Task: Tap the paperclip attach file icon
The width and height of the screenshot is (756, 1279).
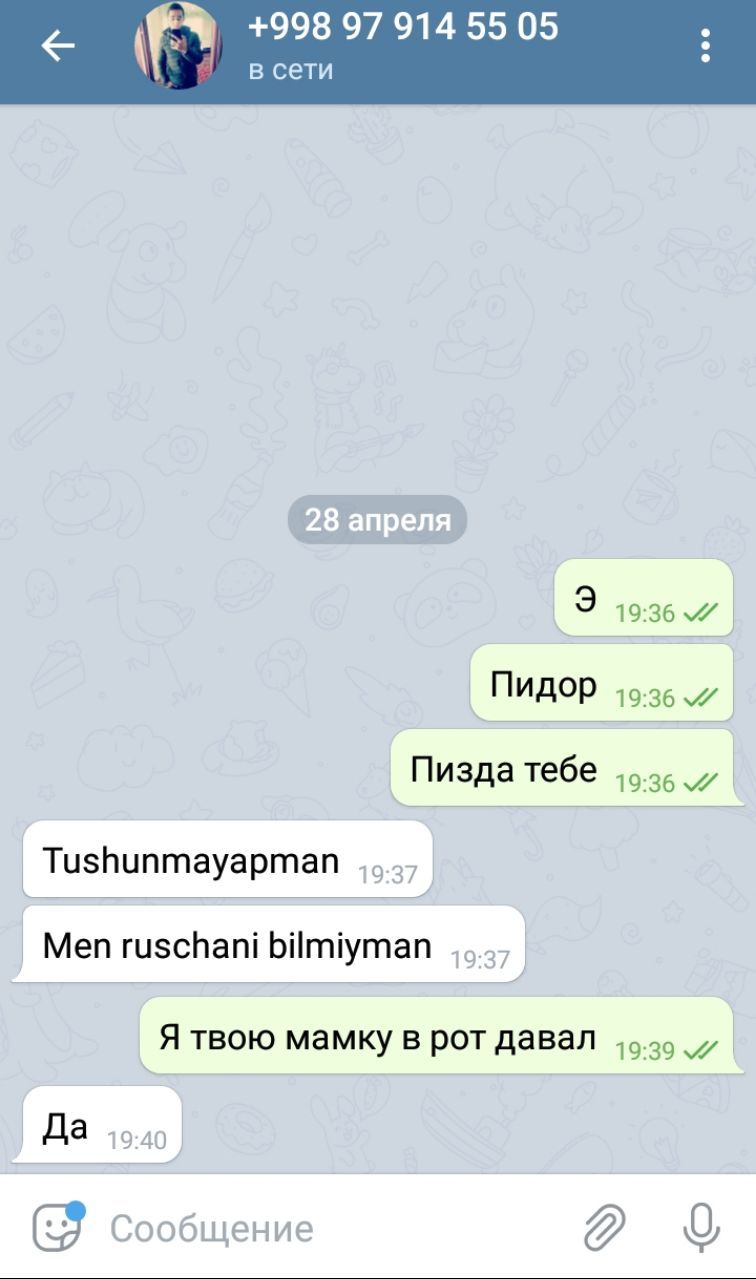Action: [604, 1228]
